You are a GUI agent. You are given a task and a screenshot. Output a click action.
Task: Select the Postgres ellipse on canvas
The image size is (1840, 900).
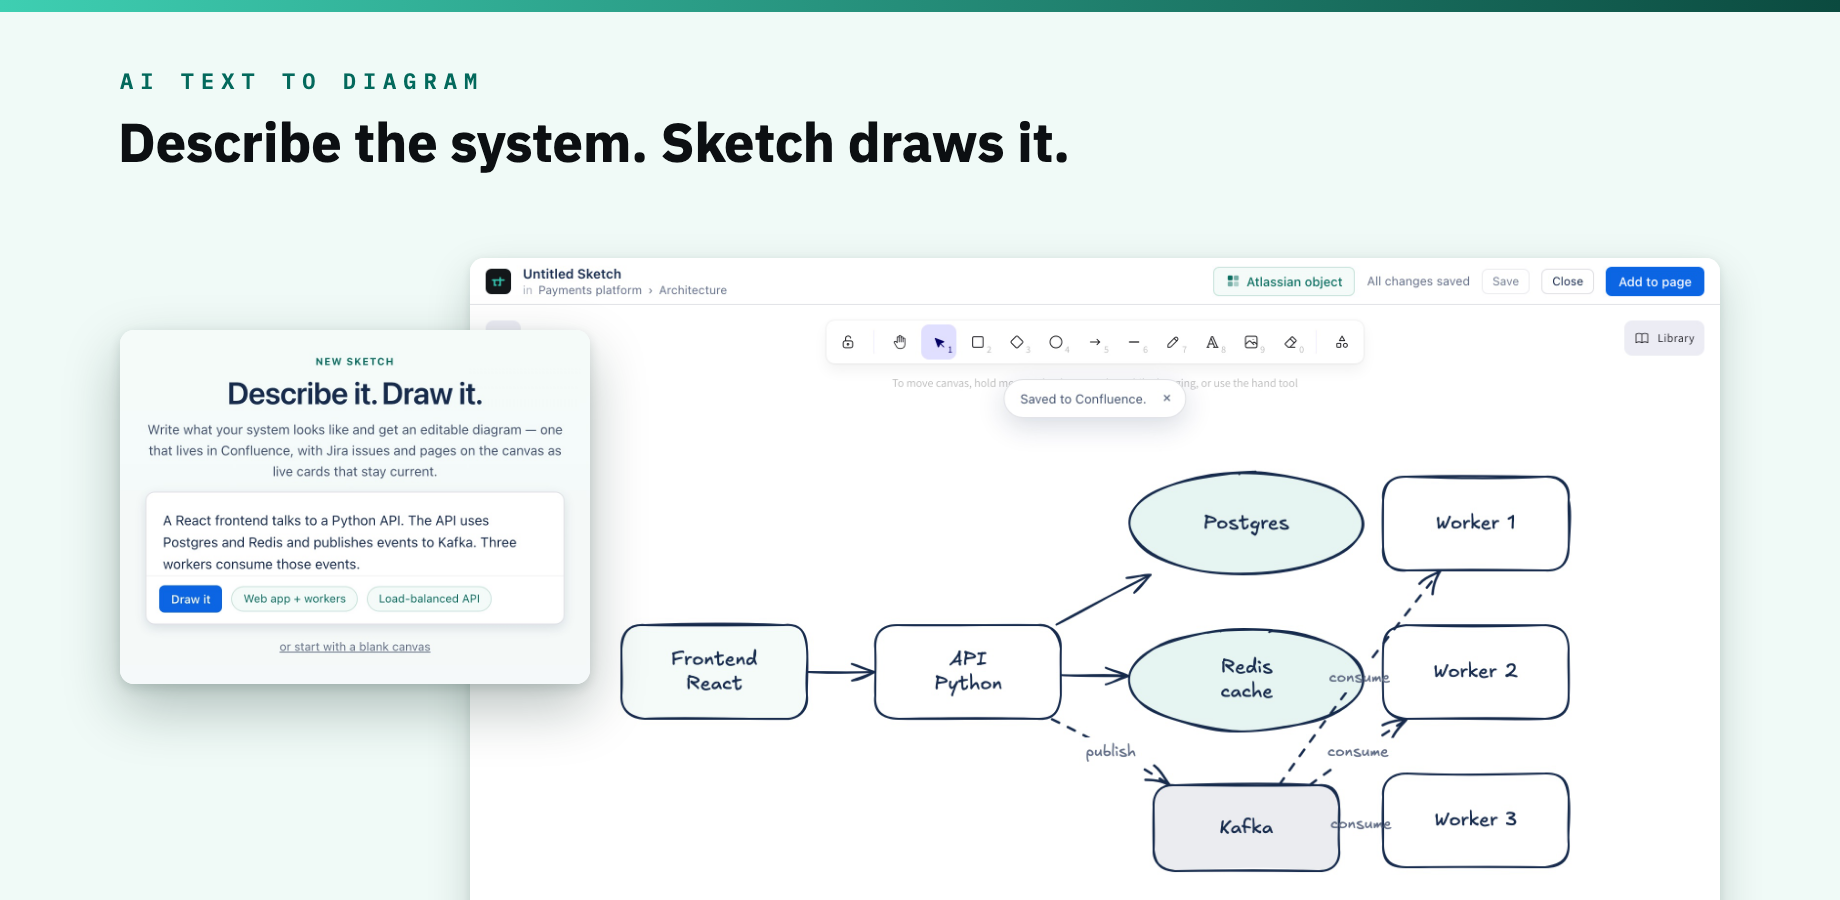tap(1246, 523)
